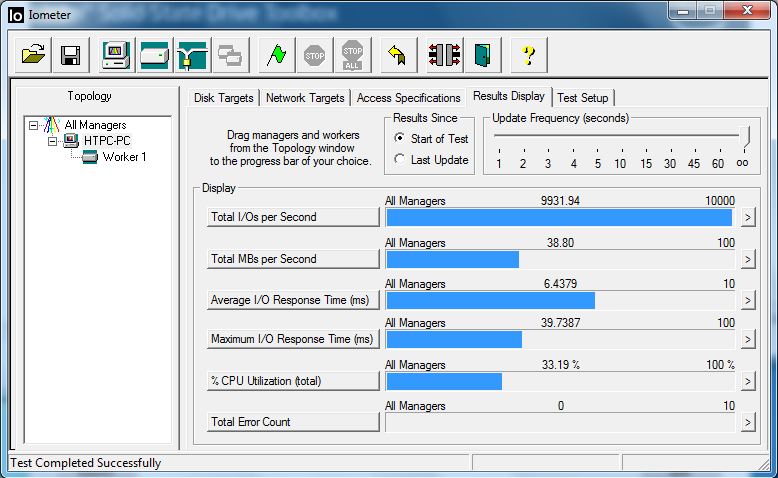The image size is (778, 478).
Task: Reset workers yellow arrow icon
Action: pos(398,55)
